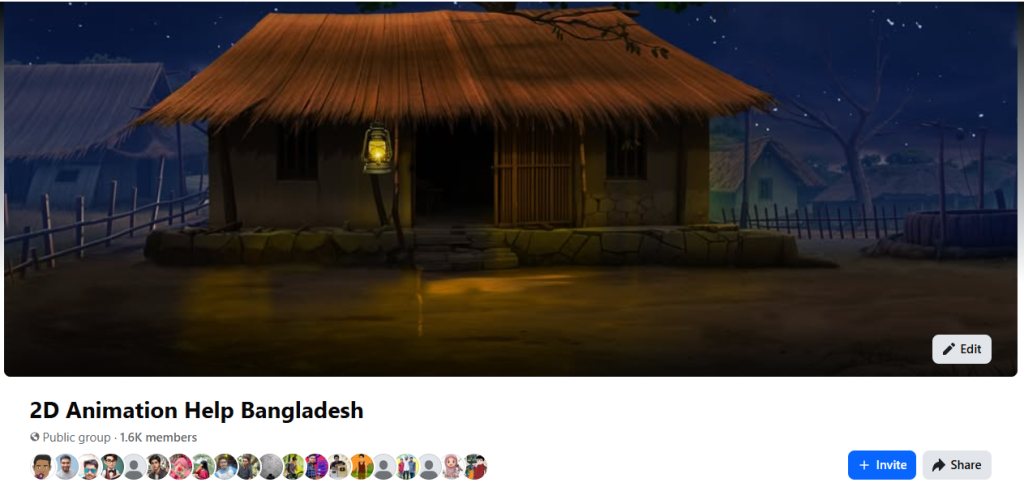Open the first member avatar in the row
The height and width of the screenshot is (491, 1024).
coord(42,466)
